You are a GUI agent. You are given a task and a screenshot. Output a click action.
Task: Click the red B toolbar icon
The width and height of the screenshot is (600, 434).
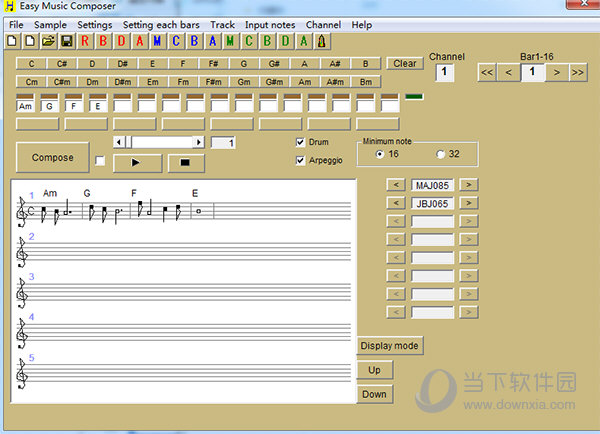point(103,41)
